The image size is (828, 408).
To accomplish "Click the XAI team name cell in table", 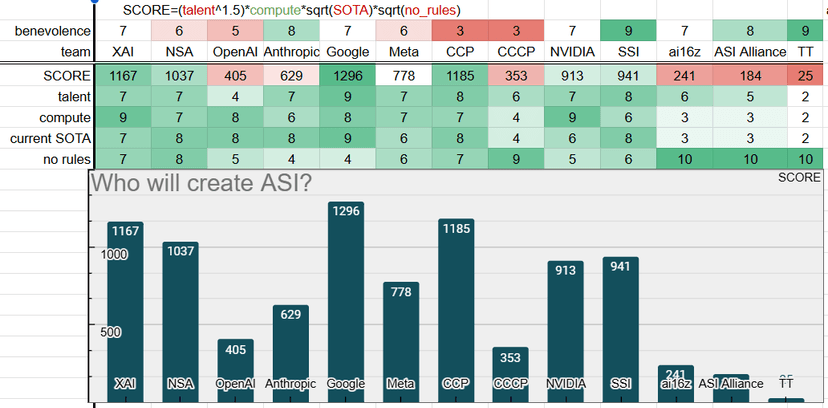I will coord(123,52).
